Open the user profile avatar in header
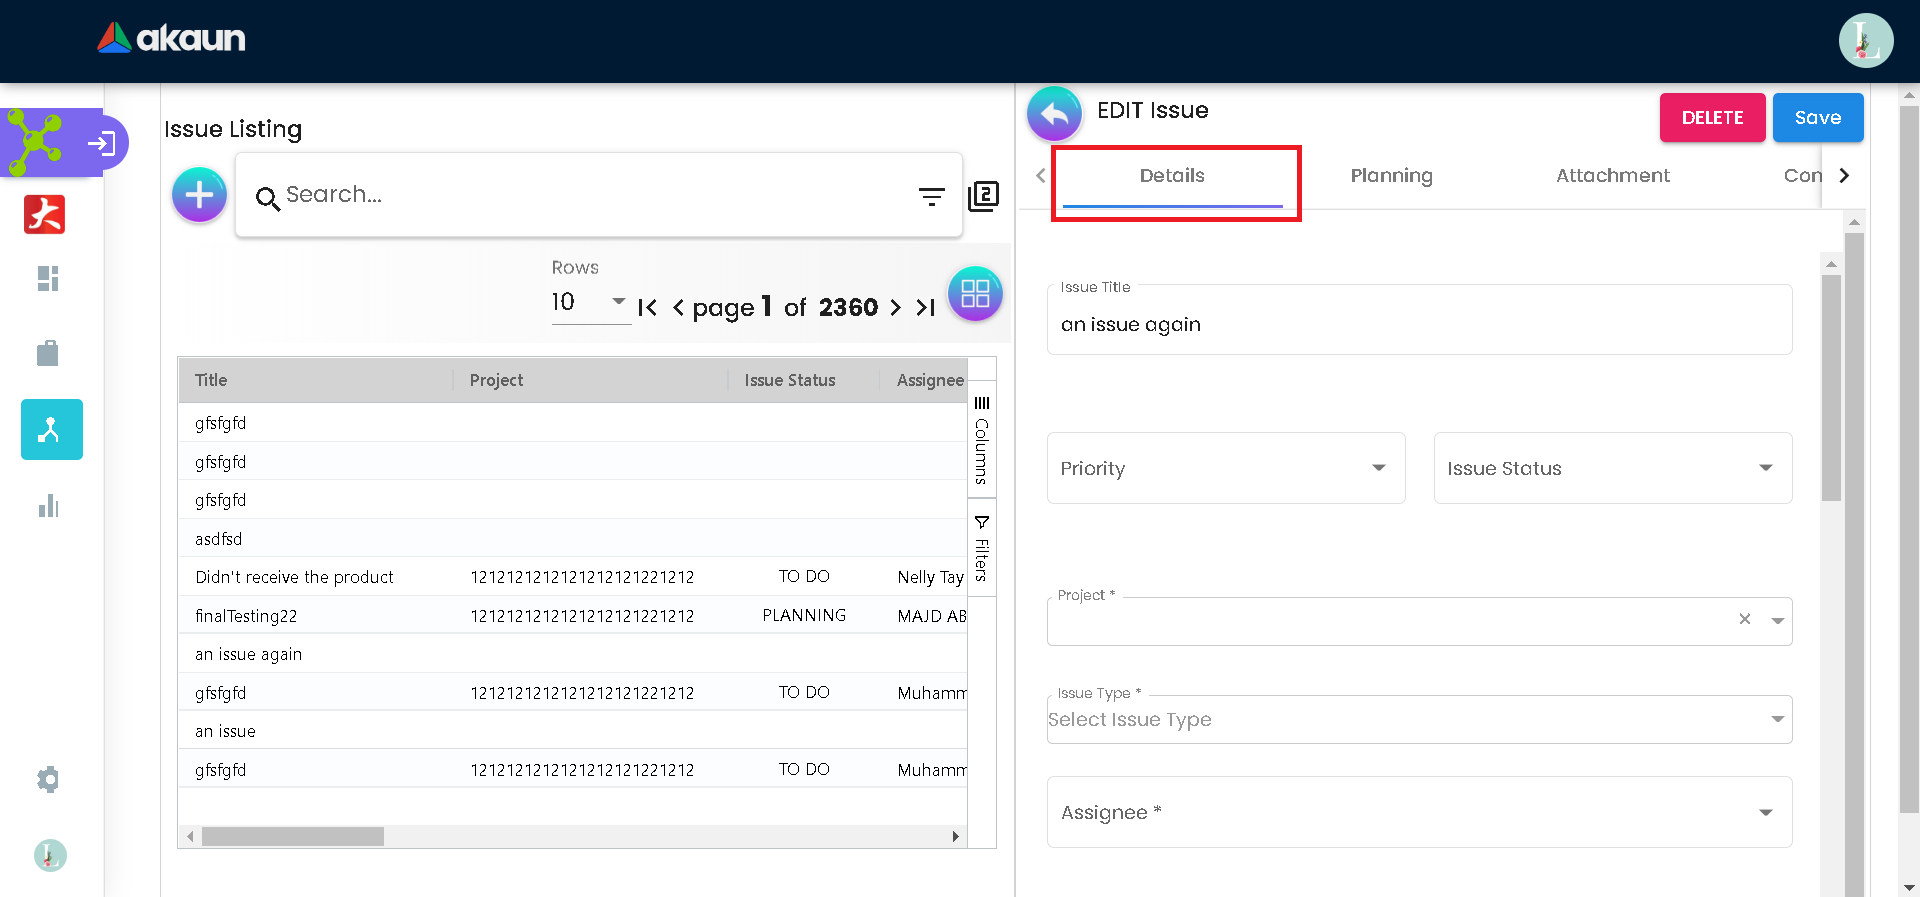This screenshot has height=897, width=1920. click(x=1865, y=40)
